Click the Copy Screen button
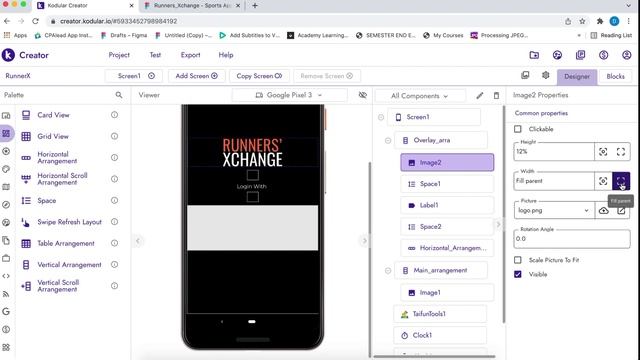The height and width of the screenshot is (360, 640). click(x=259, y=76)
